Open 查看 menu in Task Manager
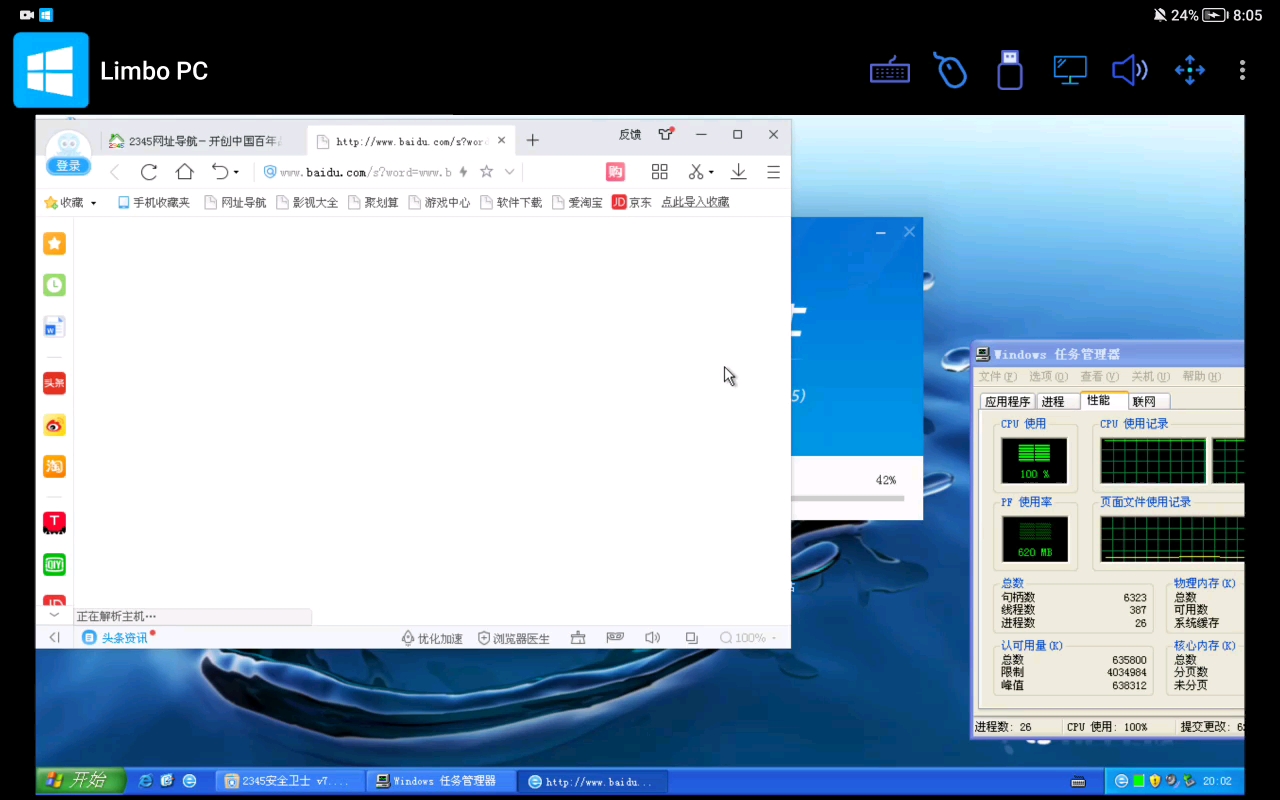1280x800 pixels. 1099,377
